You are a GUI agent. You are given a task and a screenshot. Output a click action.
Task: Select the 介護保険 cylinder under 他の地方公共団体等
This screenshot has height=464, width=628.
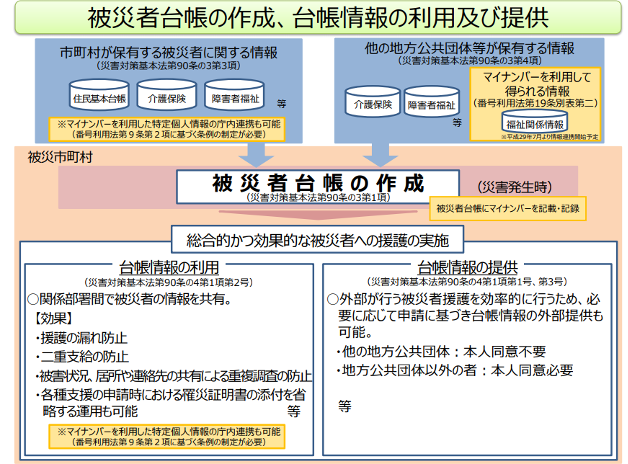373,102
